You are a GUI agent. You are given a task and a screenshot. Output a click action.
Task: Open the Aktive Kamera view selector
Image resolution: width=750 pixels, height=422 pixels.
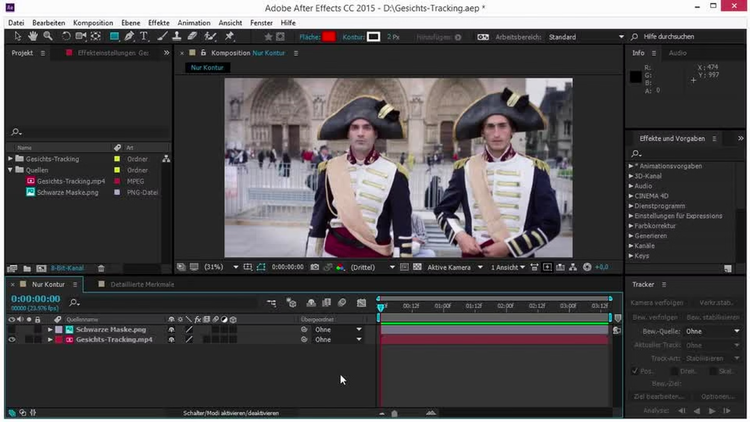click(x=451, y=267)
